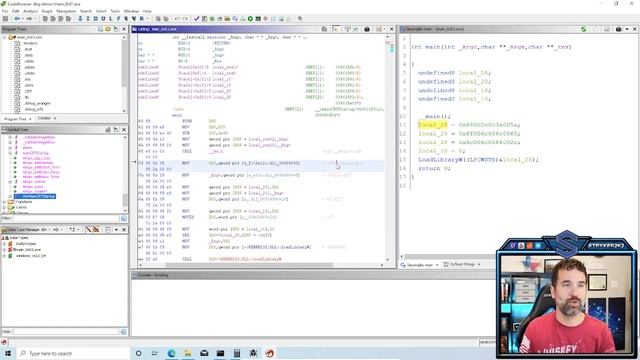
Task: Open File Explorer from the taskbar
Action: coord(188,353)
